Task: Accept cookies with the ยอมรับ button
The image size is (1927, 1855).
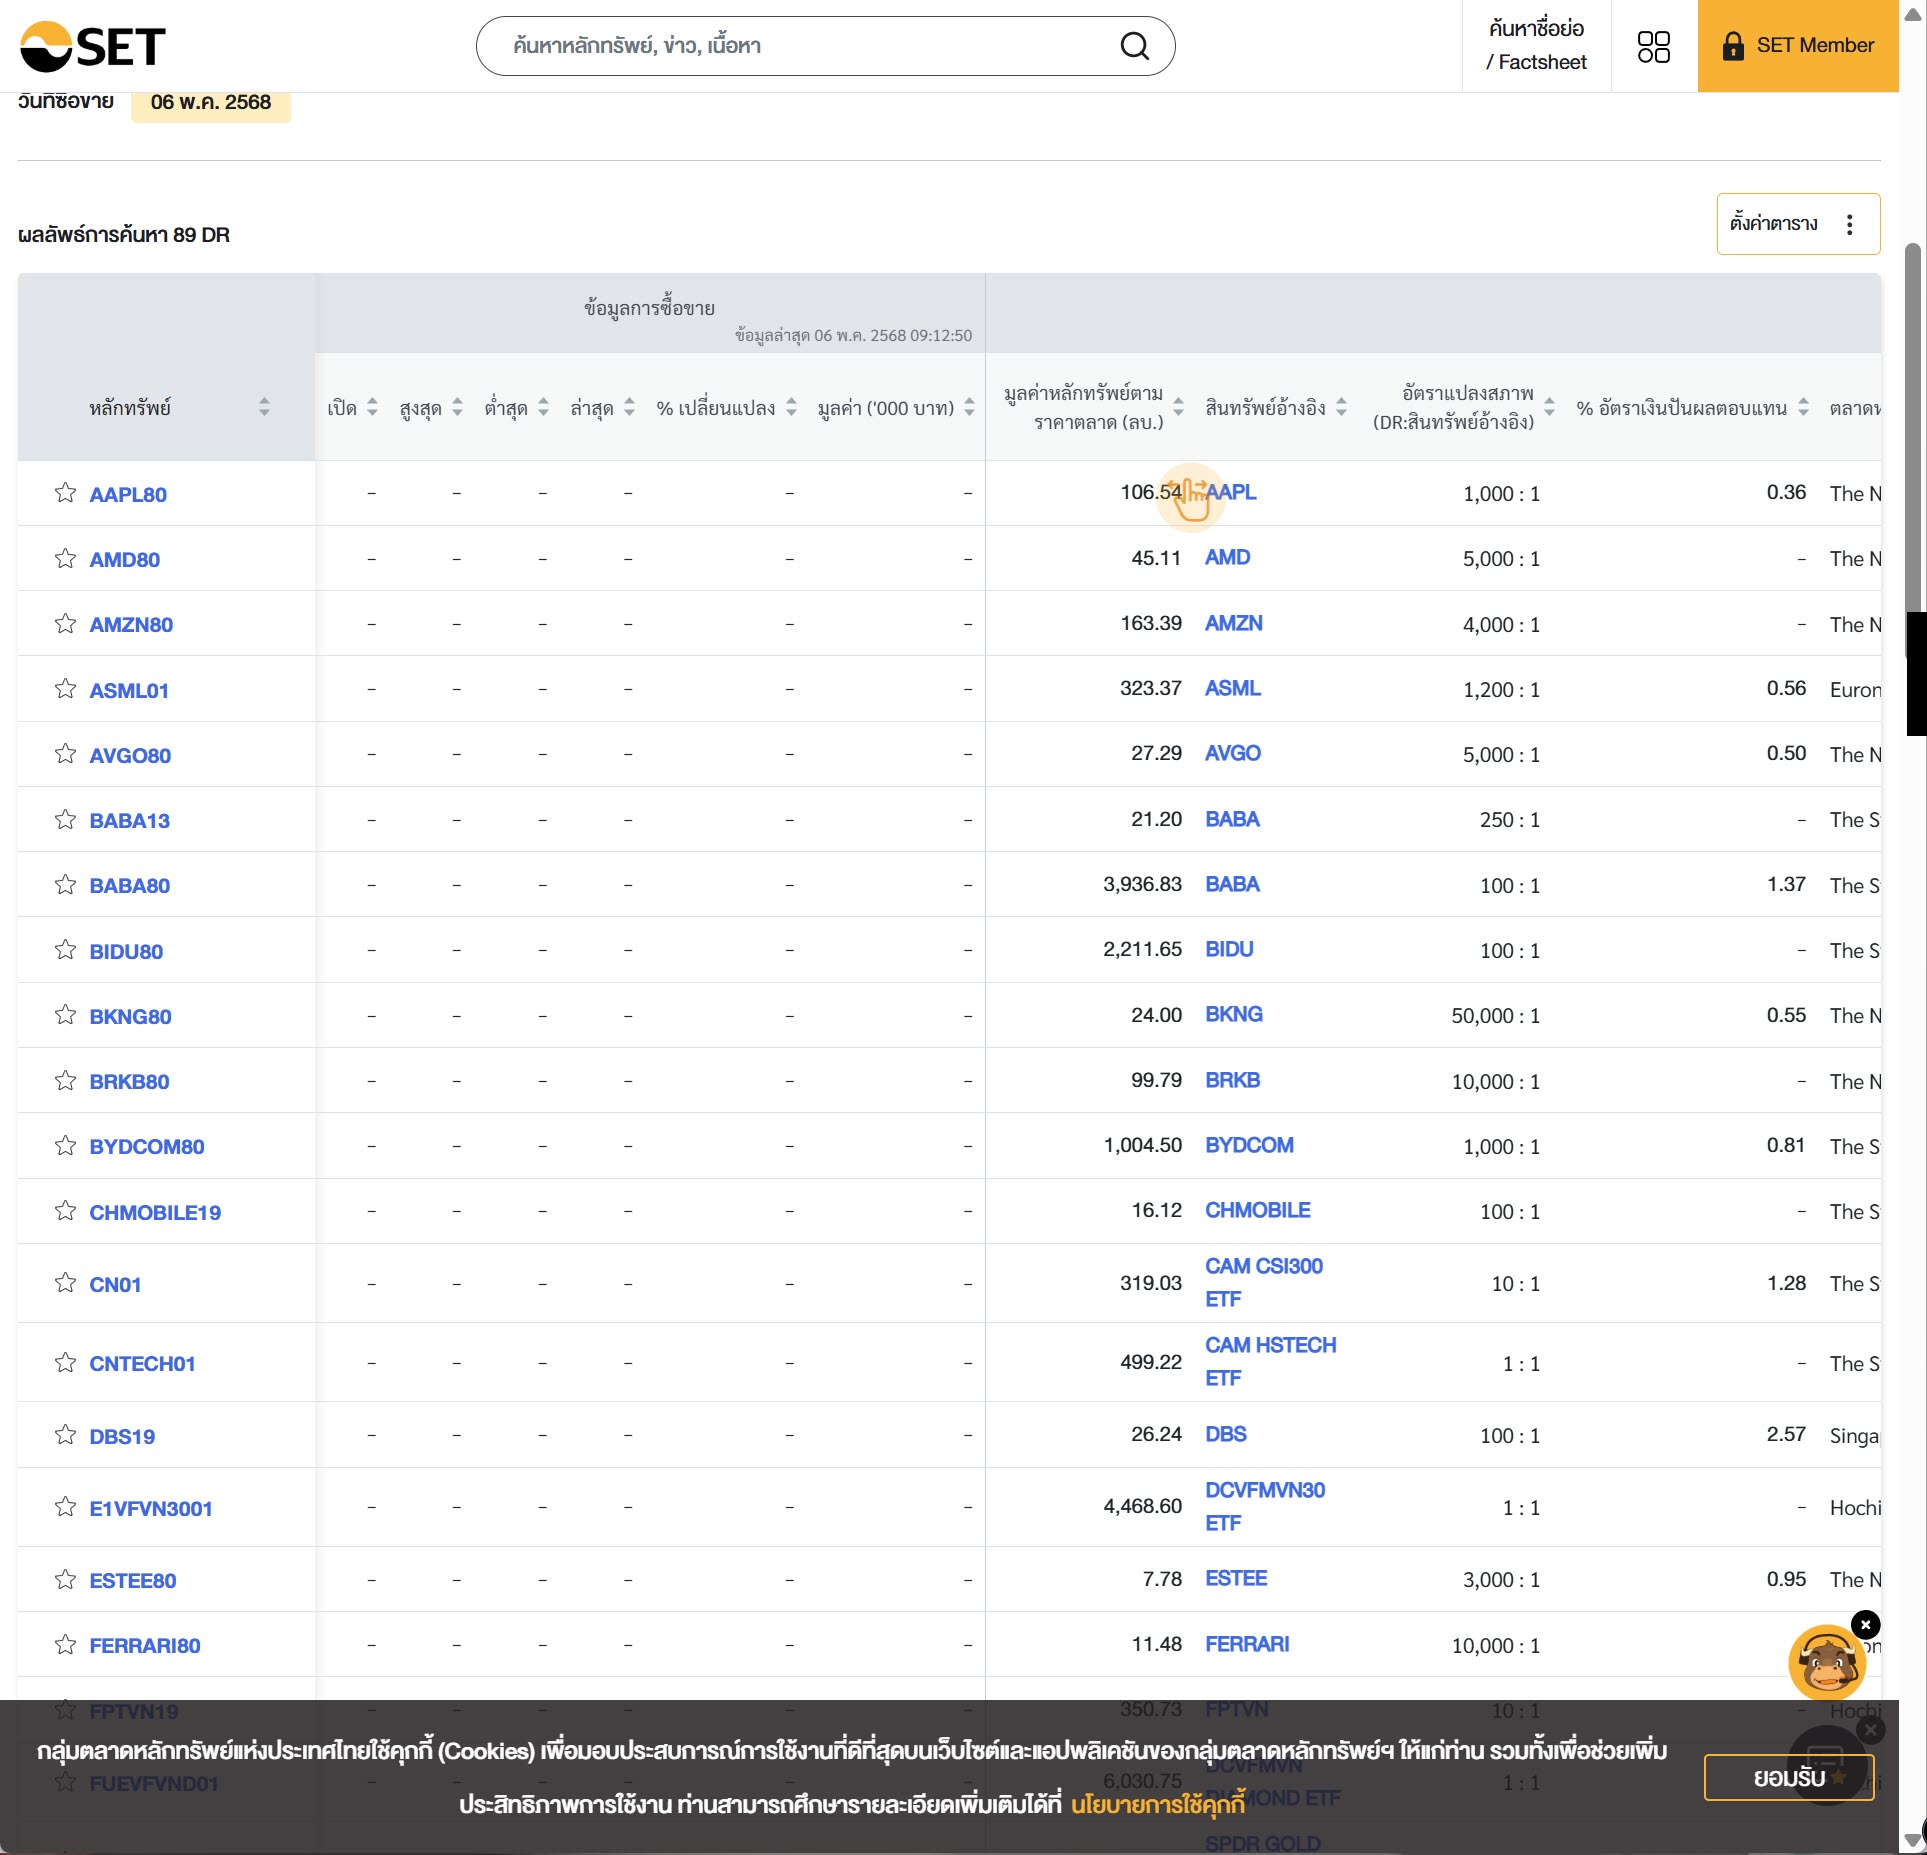Action: click(x=1788, y=1778)
